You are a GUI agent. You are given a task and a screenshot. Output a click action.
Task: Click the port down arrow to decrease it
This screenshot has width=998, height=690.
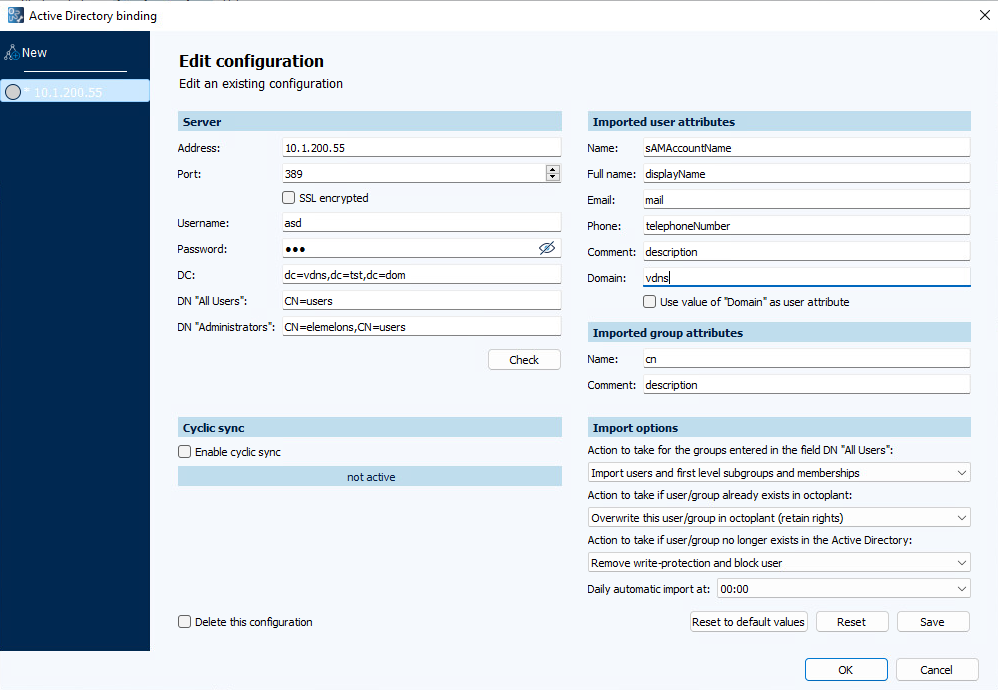[x=553, y=177]
